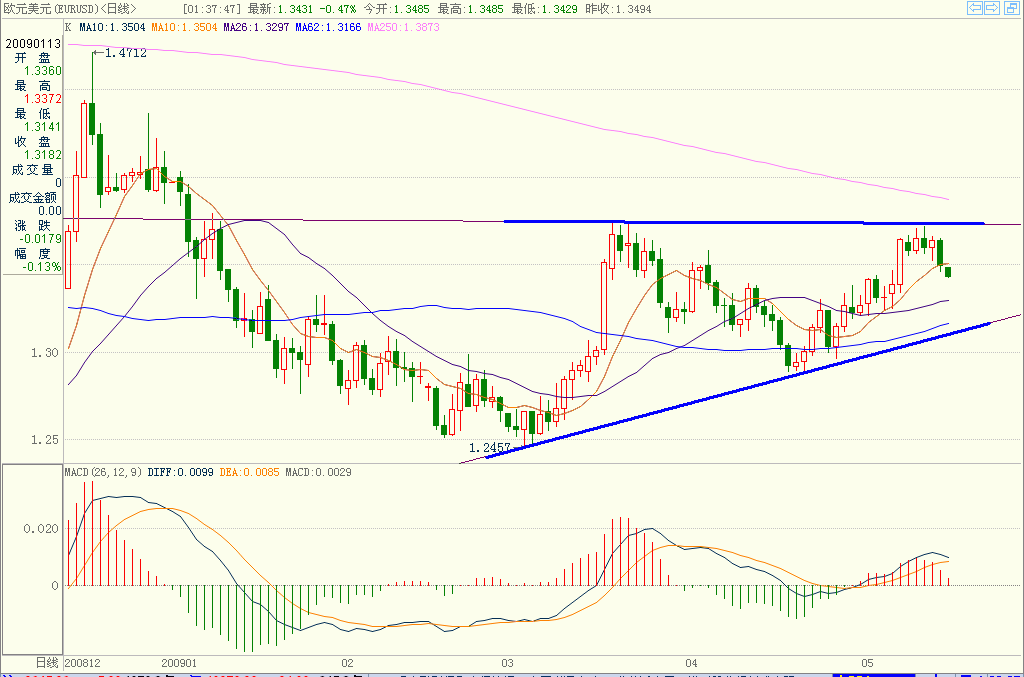Click the 最新:1.3431 latest price in header
1024x677 pixels.
click(281, 9)
